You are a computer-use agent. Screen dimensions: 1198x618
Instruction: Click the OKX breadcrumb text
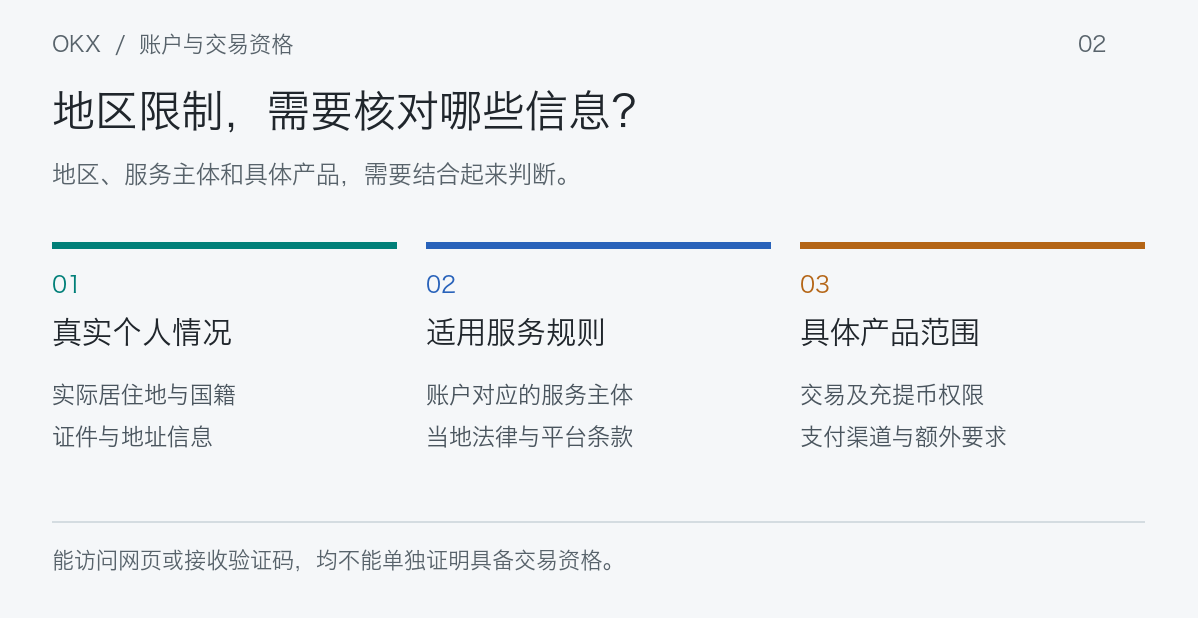(x=76, y=44)
